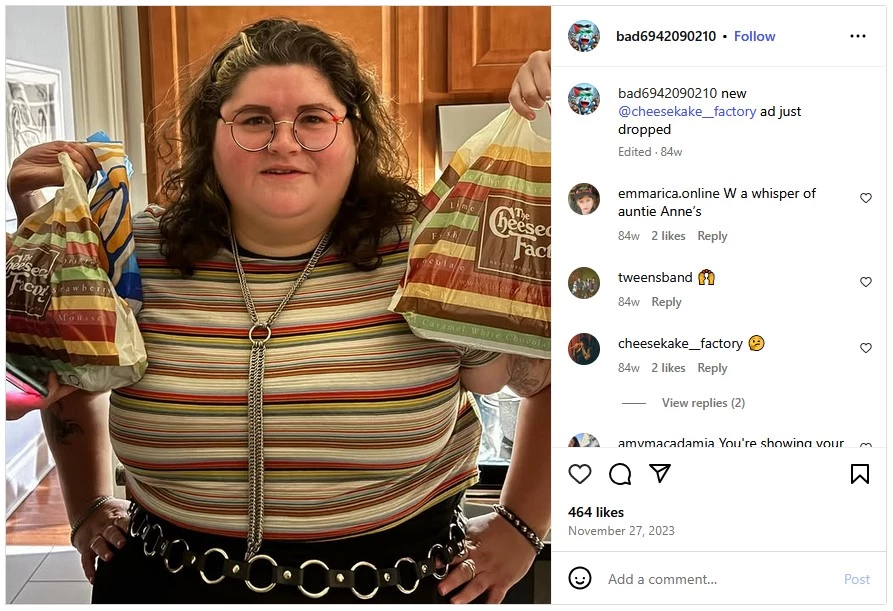
Task: View the 464 likes list
Action: click(x=596, y=512)
